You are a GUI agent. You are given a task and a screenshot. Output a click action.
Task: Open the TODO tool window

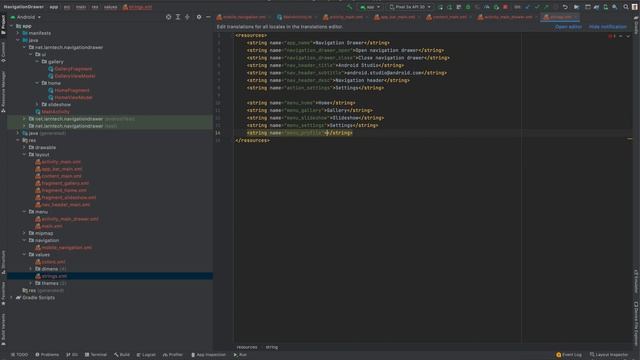19,355
